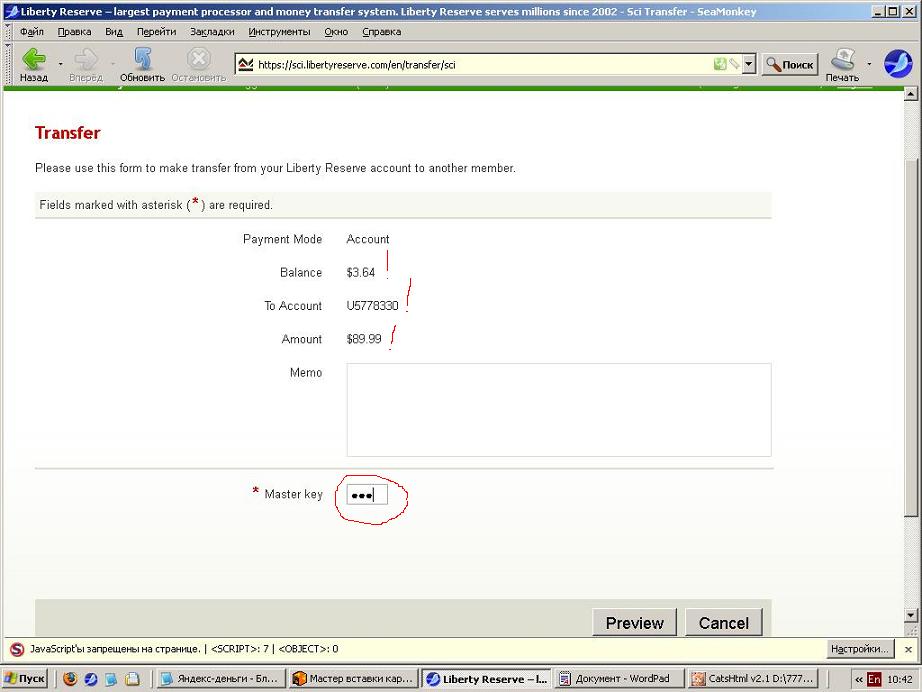This screenshot has height=692, width=922.
Task: Switch to Документ - WordPad taskbar window
Action: (620, 678)
